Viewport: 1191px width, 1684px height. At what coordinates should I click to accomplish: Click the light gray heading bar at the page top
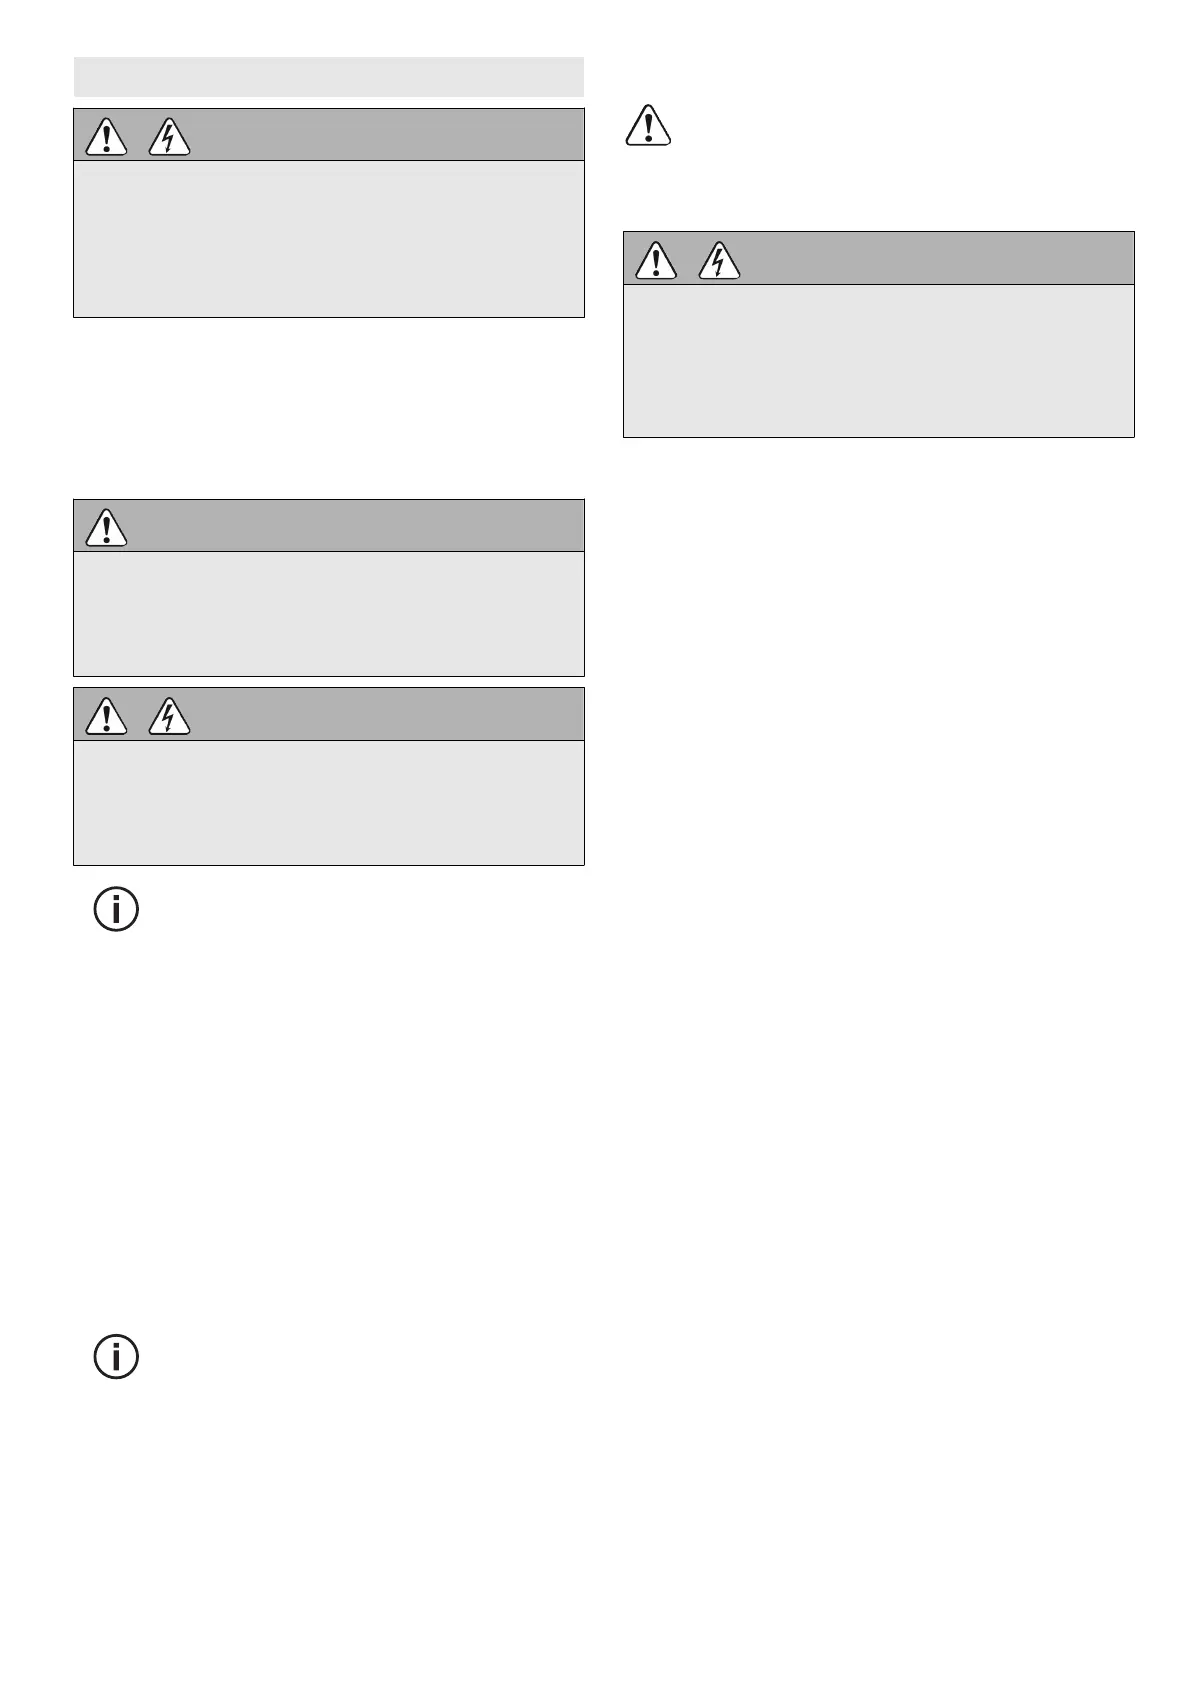tap(328, 77)
